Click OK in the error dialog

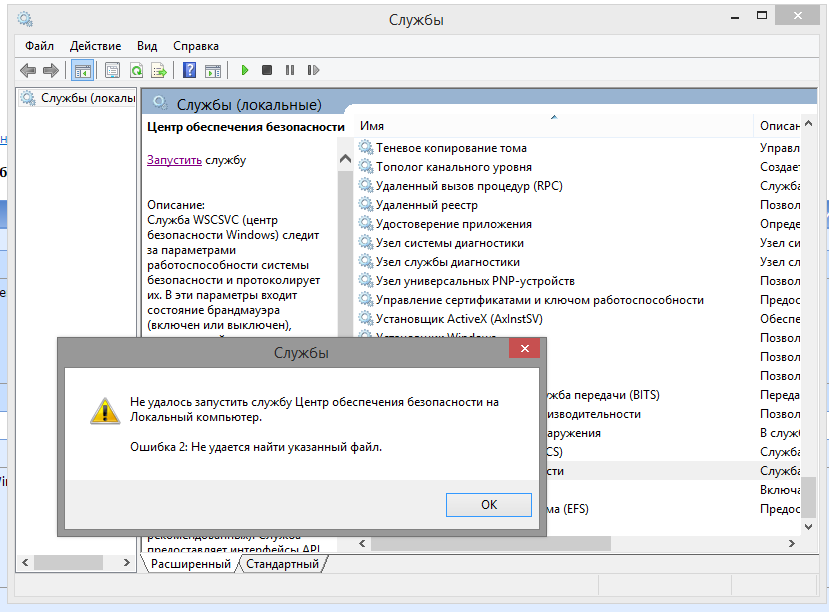[488, 504]
